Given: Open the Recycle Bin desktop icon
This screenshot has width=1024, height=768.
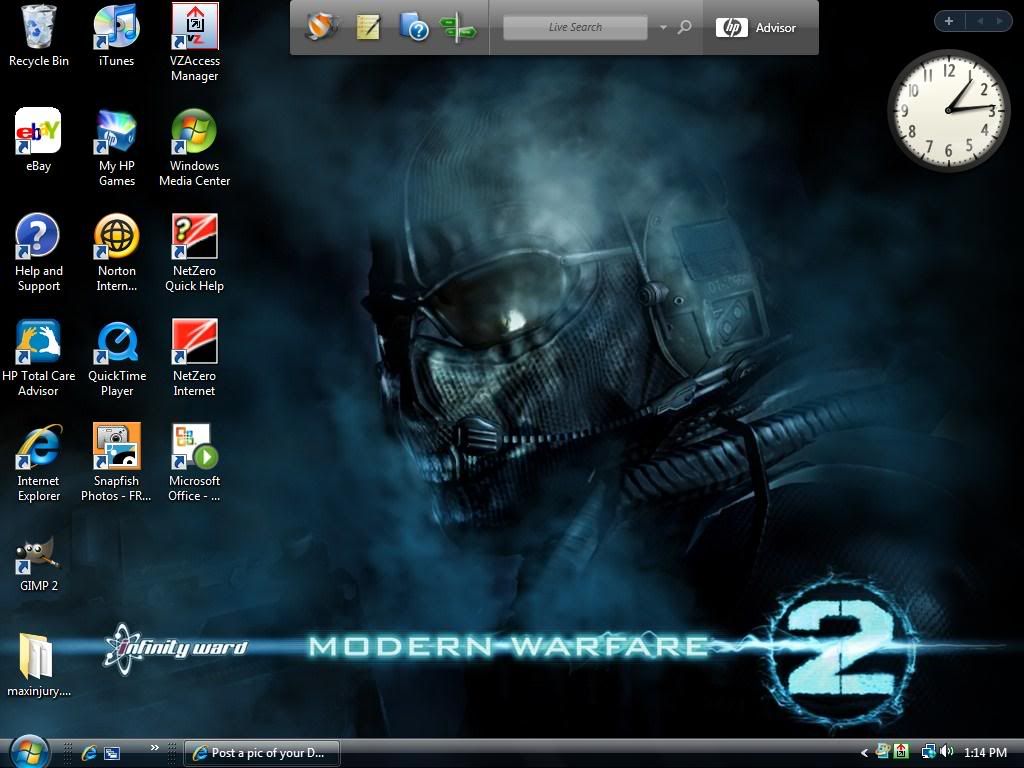Looking at the screenshot, I should point(39,36).
